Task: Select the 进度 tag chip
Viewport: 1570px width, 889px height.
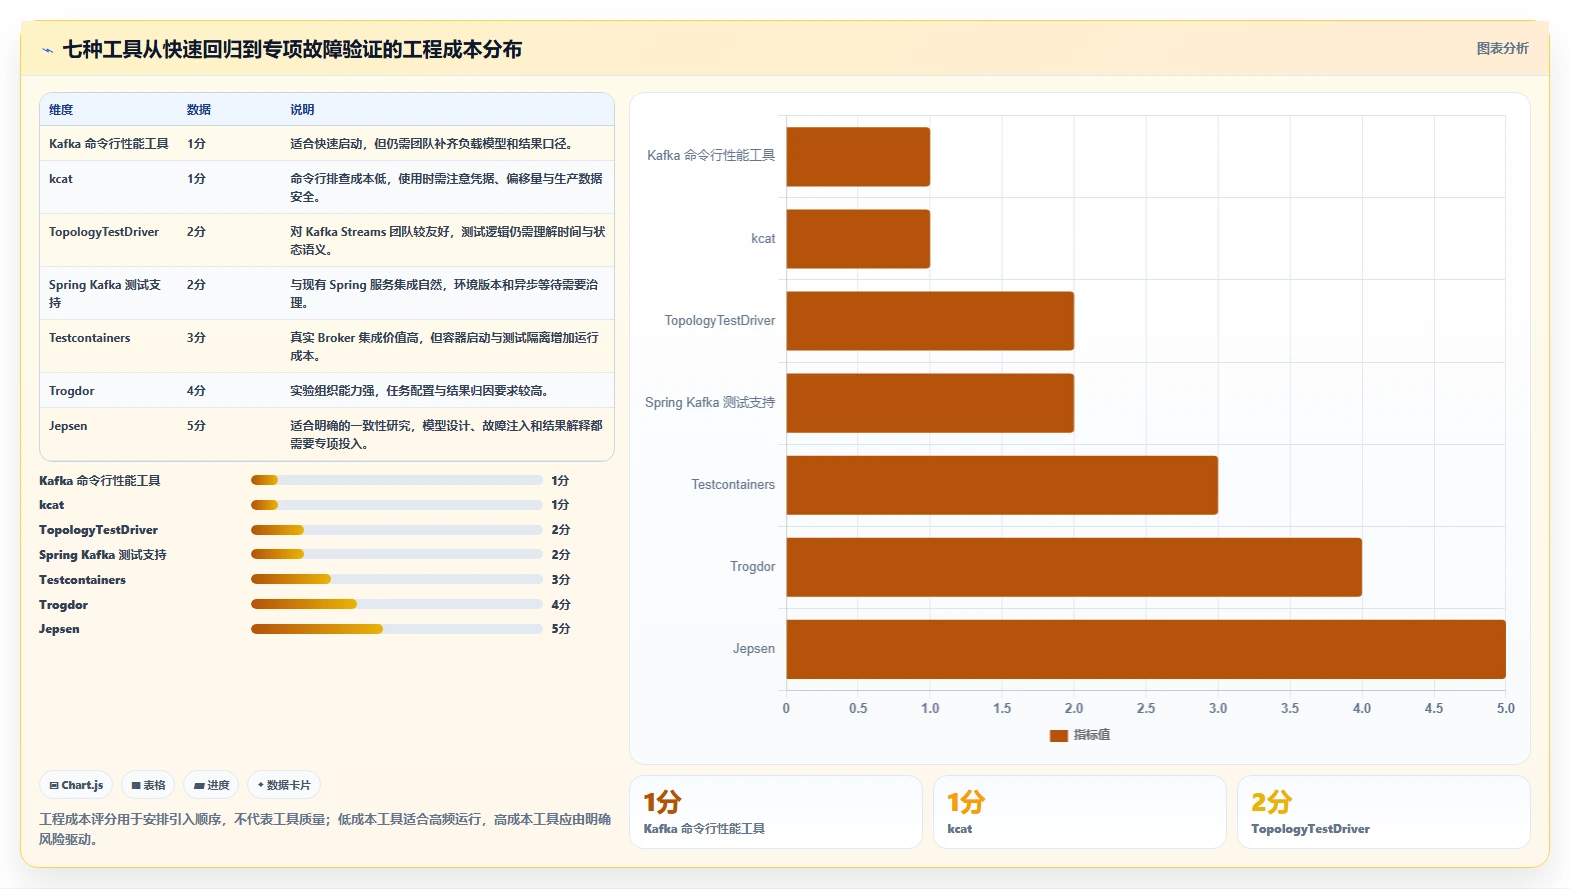Action: (211, 785)
